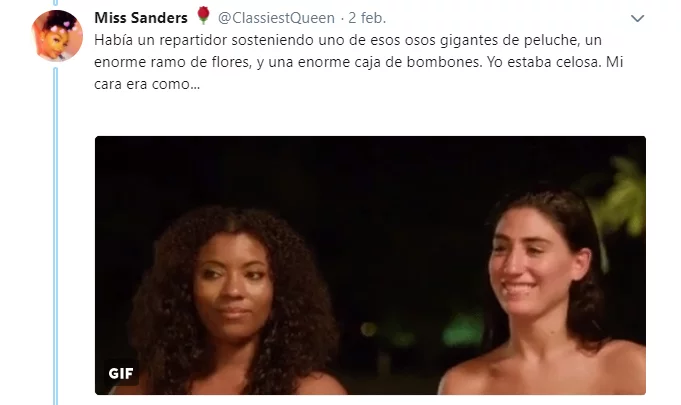Visit the @ClassiestQueen handle
681x405 pixels.
(x=276, y=18)
